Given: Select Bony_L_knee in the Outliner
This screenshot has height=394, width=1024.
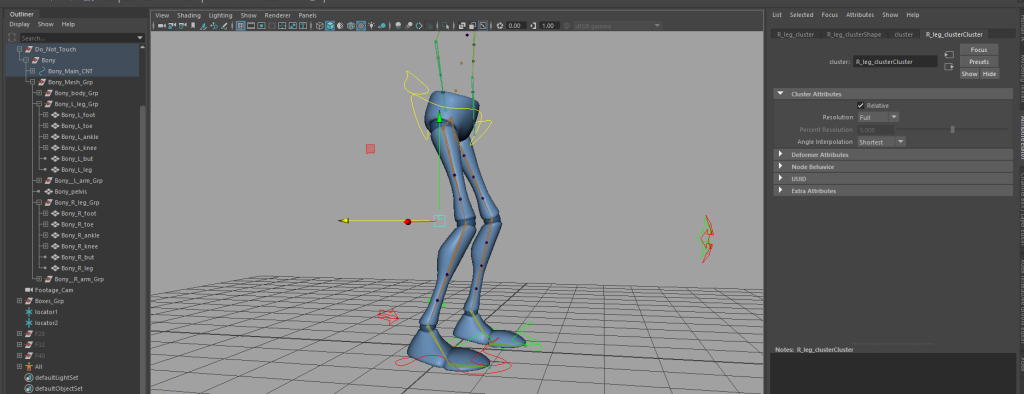Looking at the screenshot, I should pyautogui.click(x=79, y=148).
